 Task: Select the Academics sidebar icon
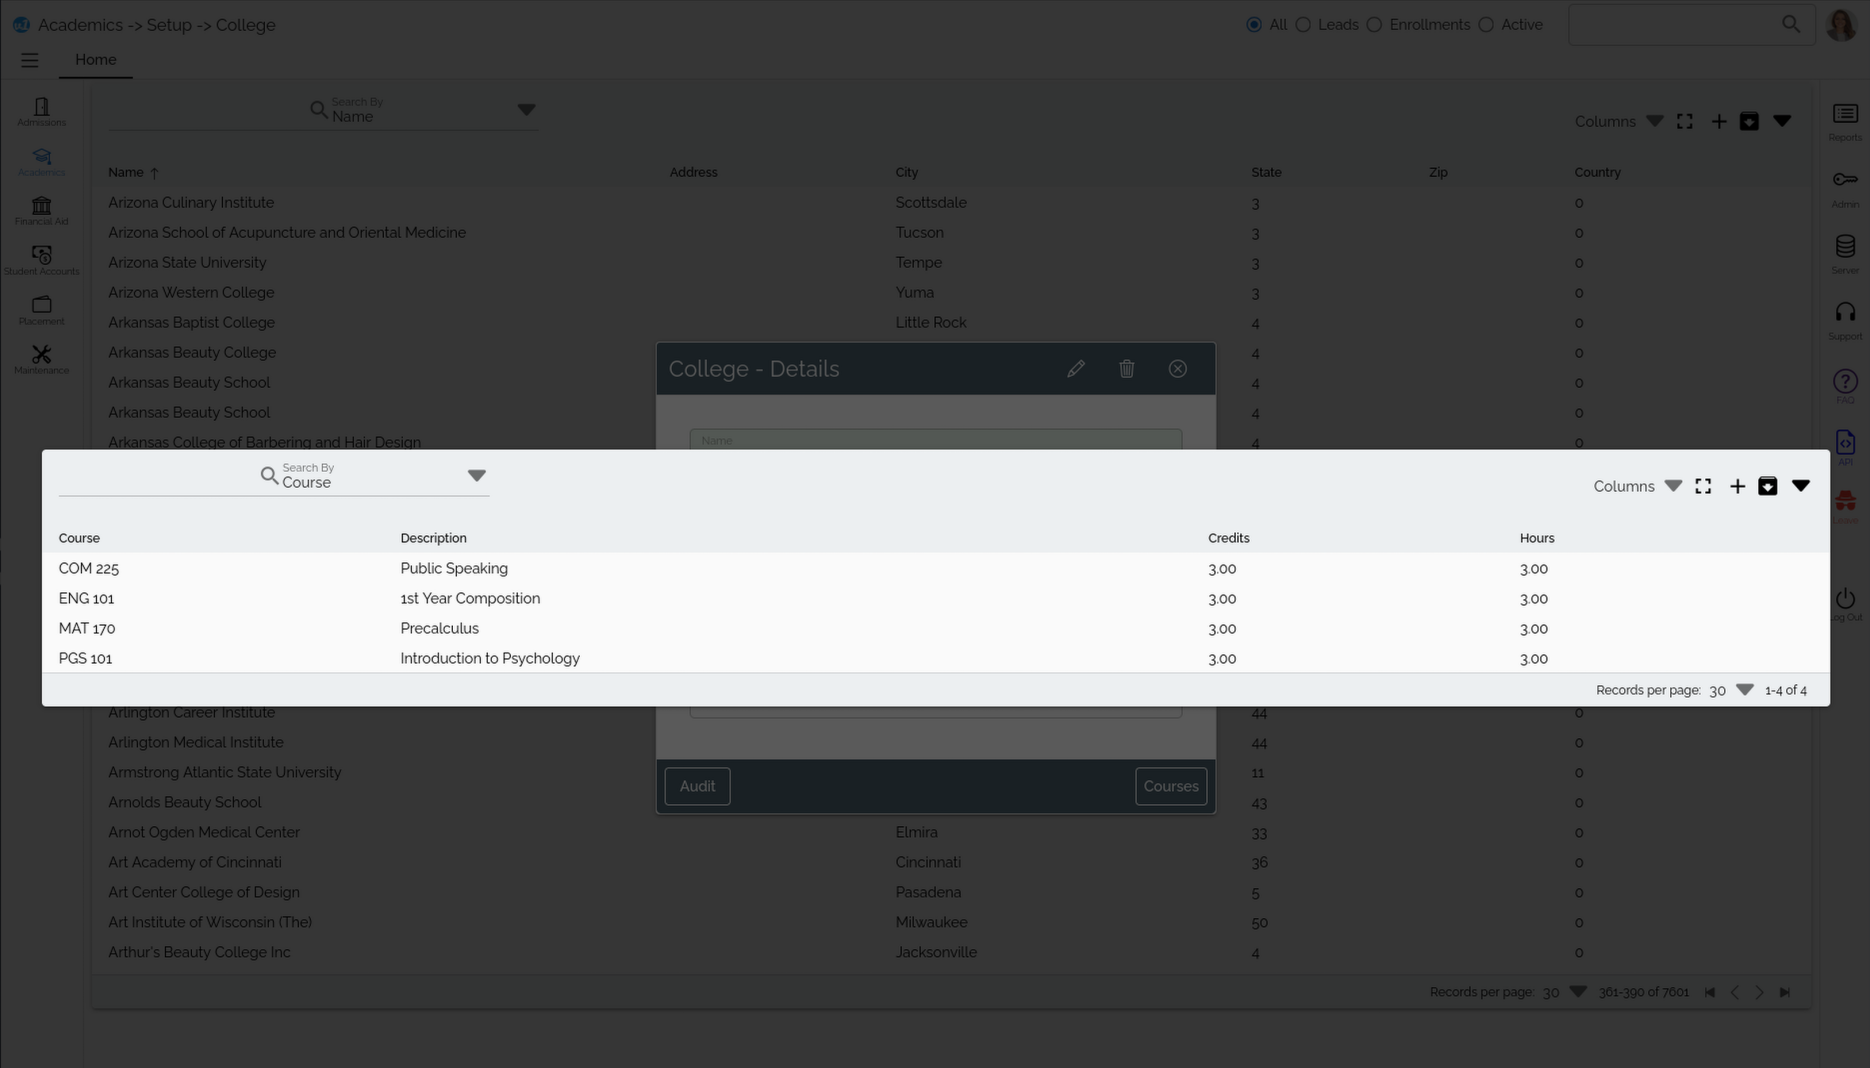tap(41, 155)
